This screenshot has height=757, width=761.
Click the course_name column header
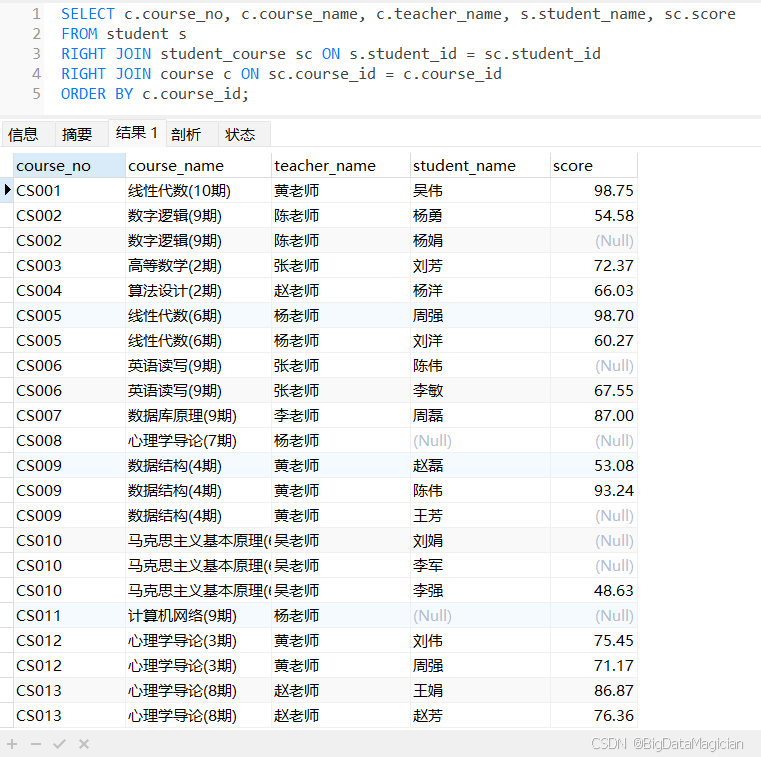tap(199, 166)
